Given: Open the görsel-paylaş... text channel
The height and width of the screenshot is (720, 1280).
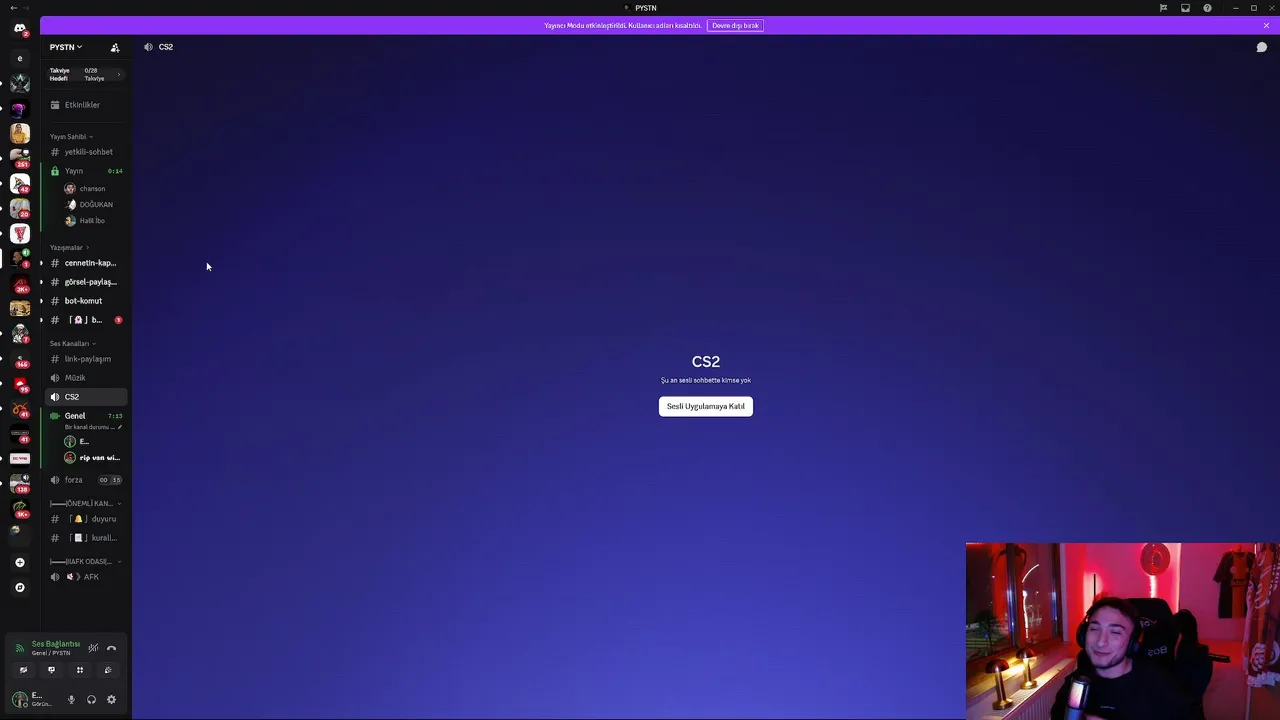Looking at the screenshot, I should click(x=86, y=282).
